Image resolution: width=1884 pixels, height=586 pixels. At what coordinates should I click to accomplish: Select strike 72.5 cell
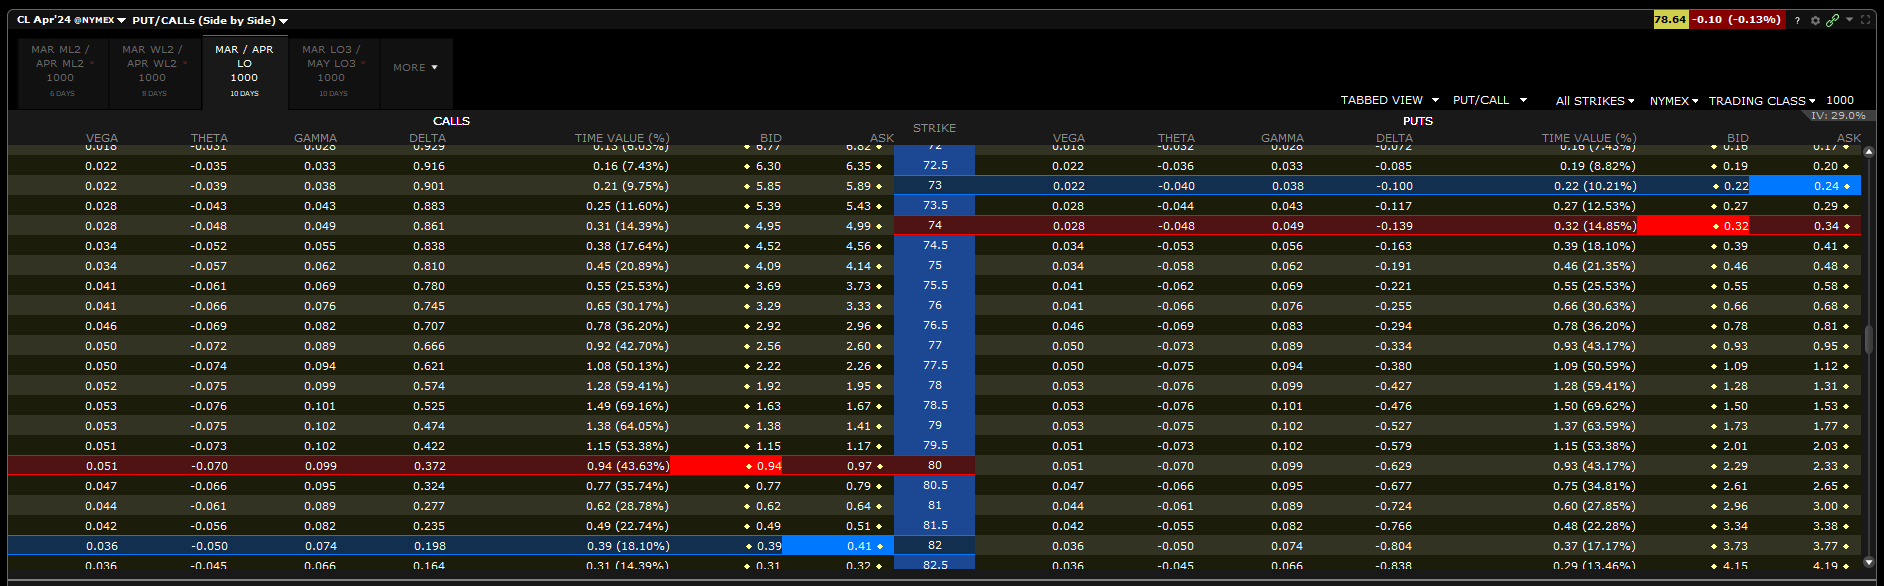pos(934,165)
